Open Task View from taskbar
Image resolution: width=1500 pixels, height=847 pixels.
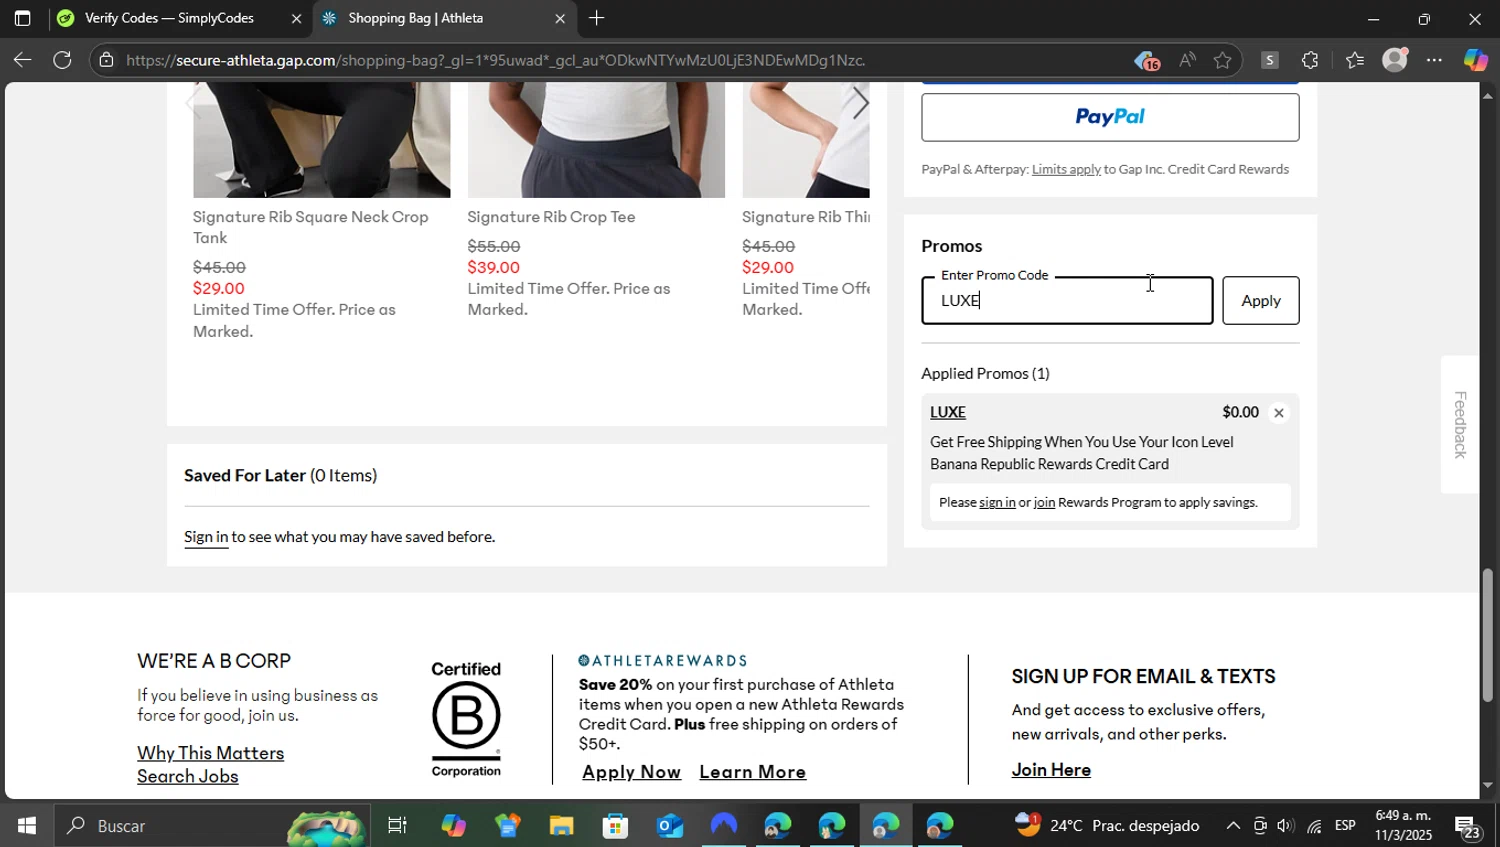click(x=397, y=826)
